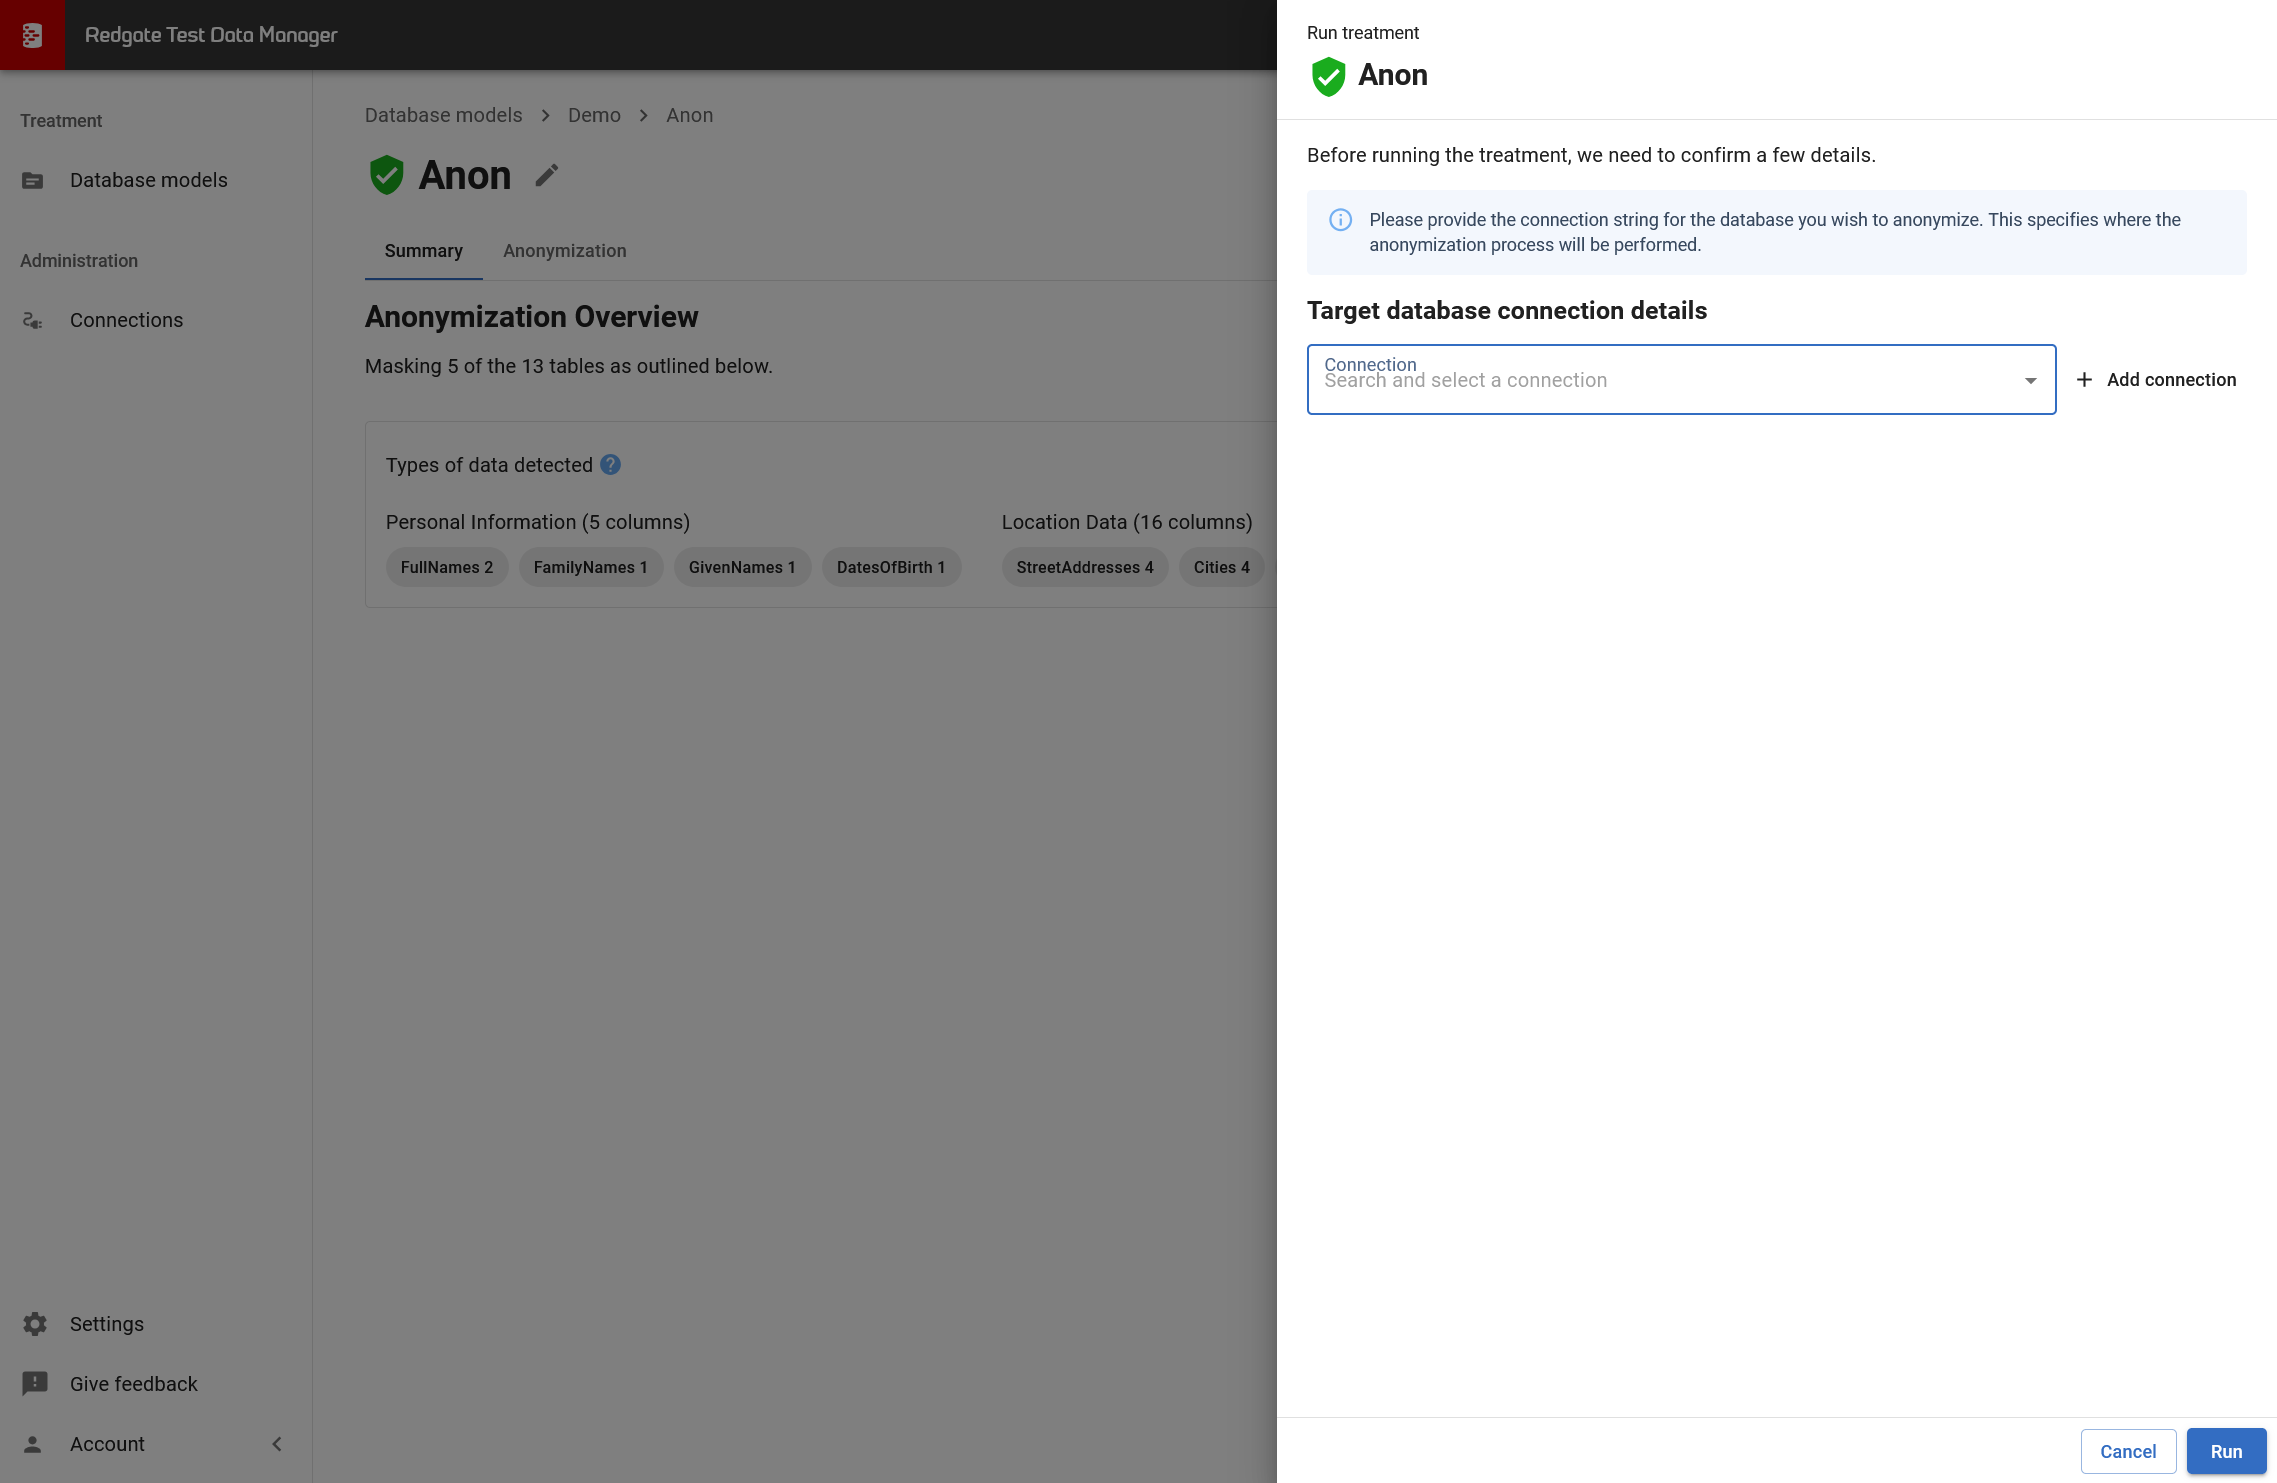Image resolution: width=2277 pixels, height=1483 pixels.
Task: Click the Give feedback icon
Action: [35, 1384]
